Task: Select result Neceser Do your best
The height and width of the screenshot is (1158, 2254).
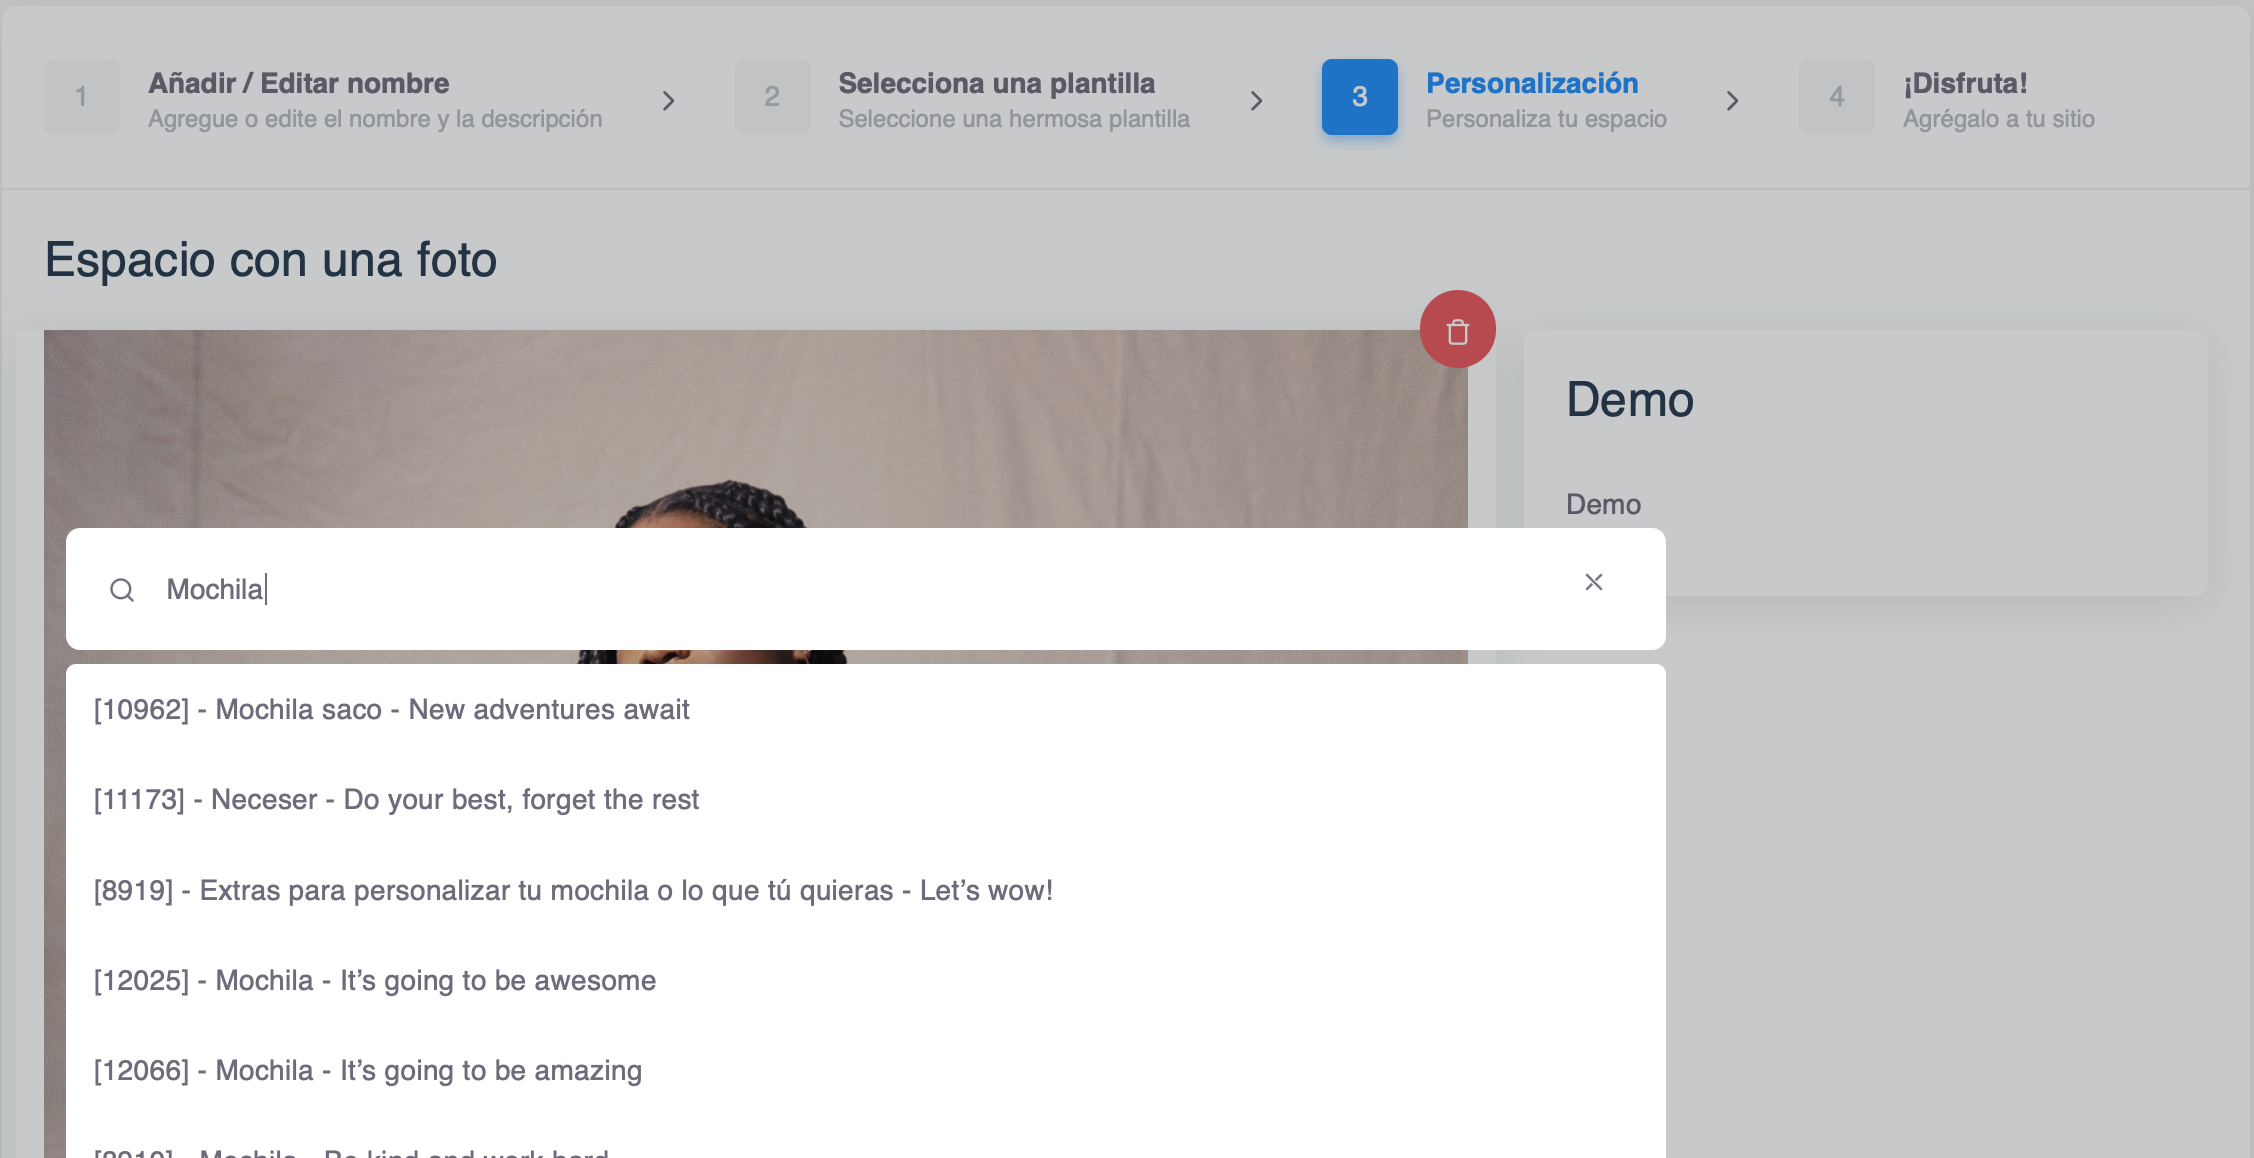Action: pos(396,799)
